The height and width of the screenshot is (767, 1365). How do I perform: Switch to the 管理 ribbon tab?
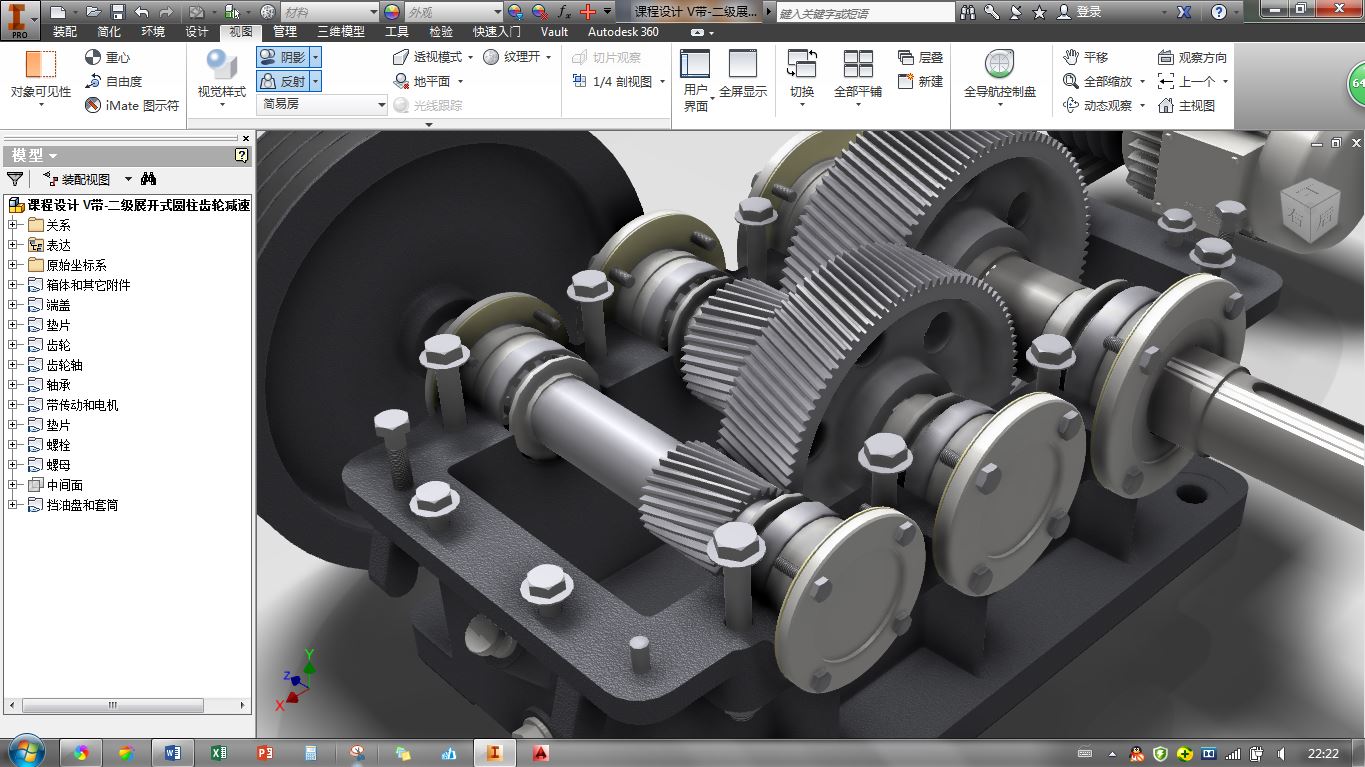[285, 32]
